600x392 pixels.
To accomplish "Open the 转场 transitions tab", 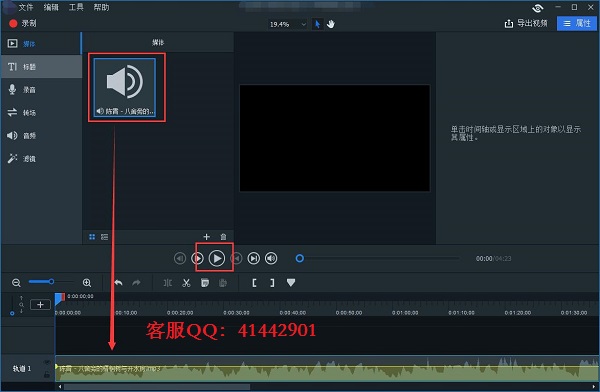I will coord(41,113).
